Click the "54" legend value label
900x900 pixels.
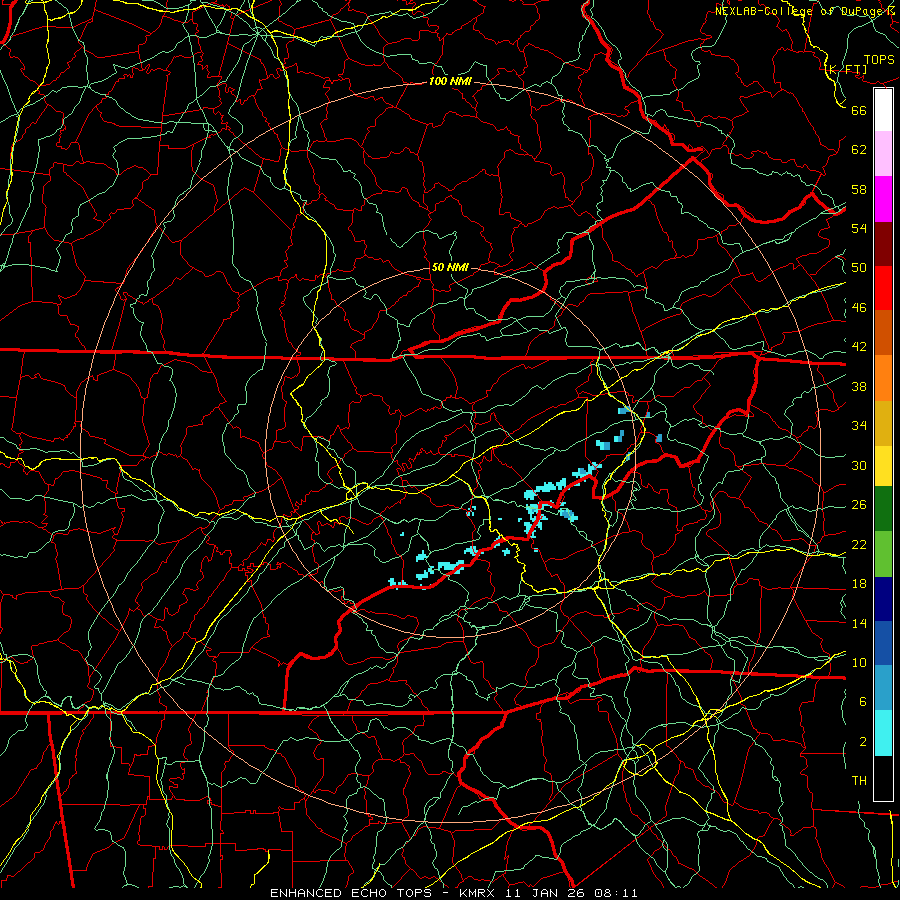coord(859,228)
